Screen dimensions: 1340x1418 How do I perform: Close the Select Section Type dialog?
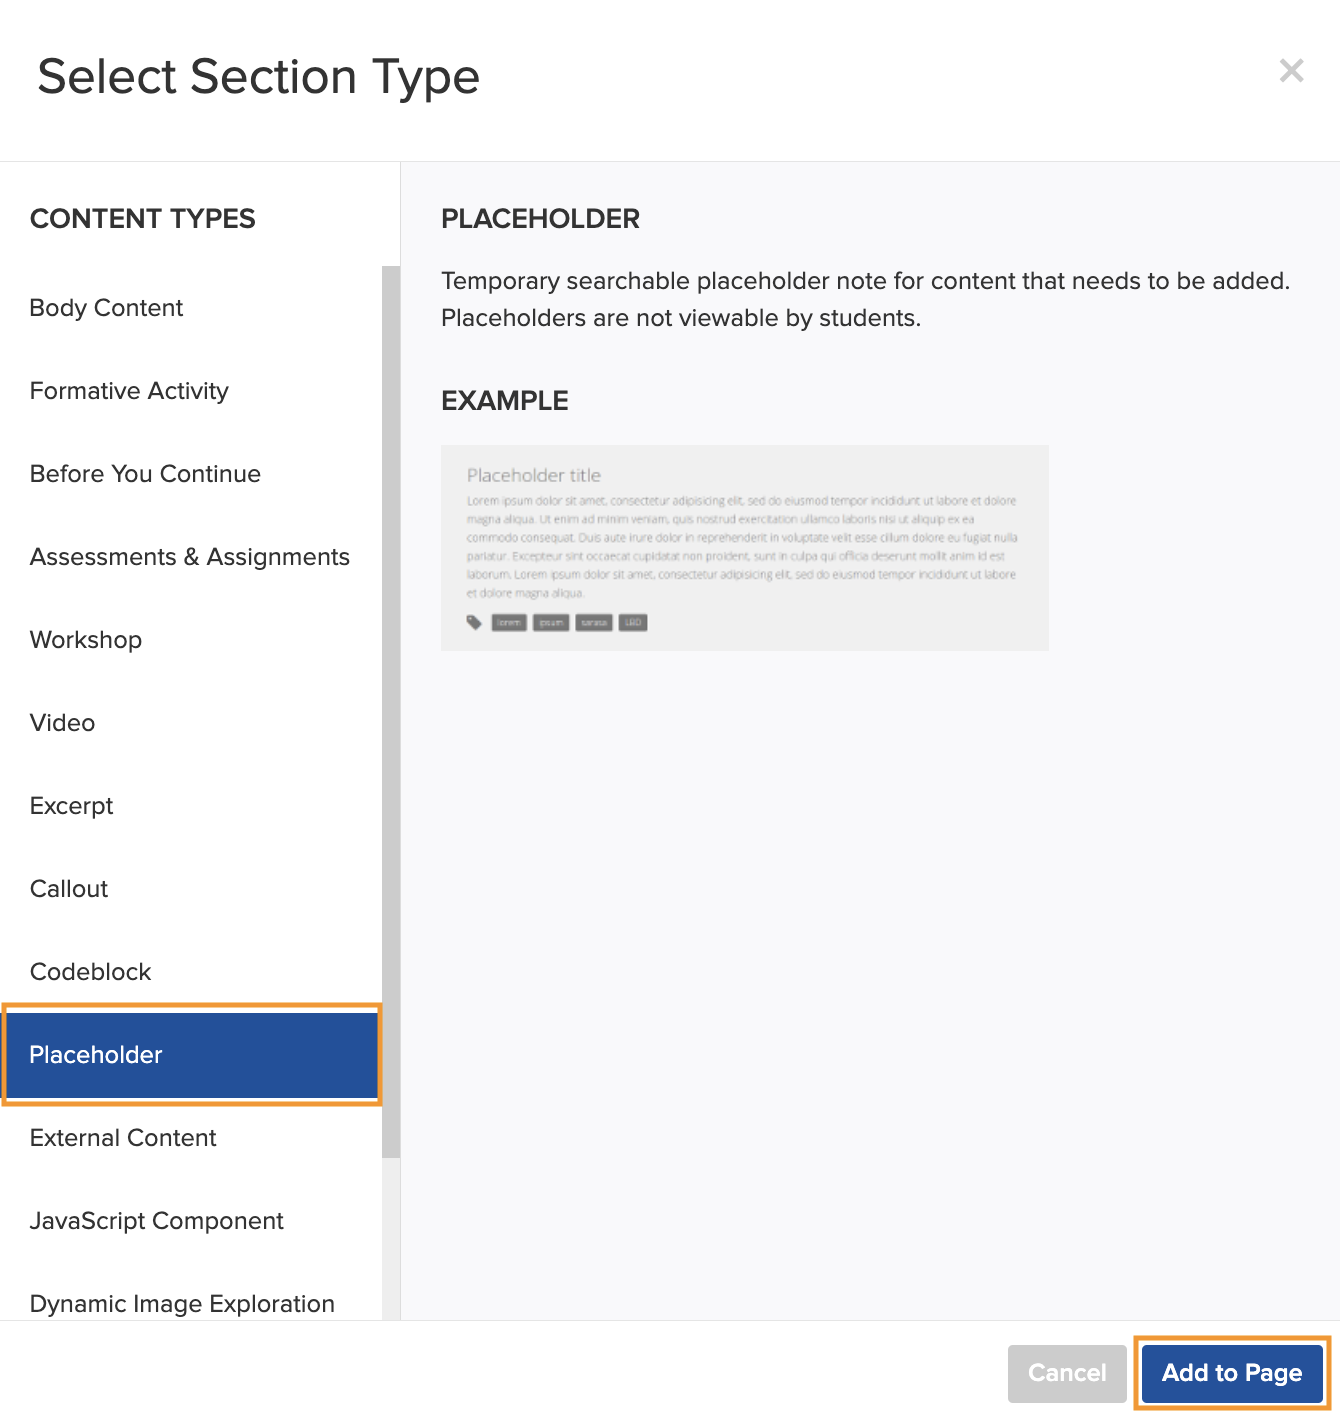click(x=1291, y=71)
